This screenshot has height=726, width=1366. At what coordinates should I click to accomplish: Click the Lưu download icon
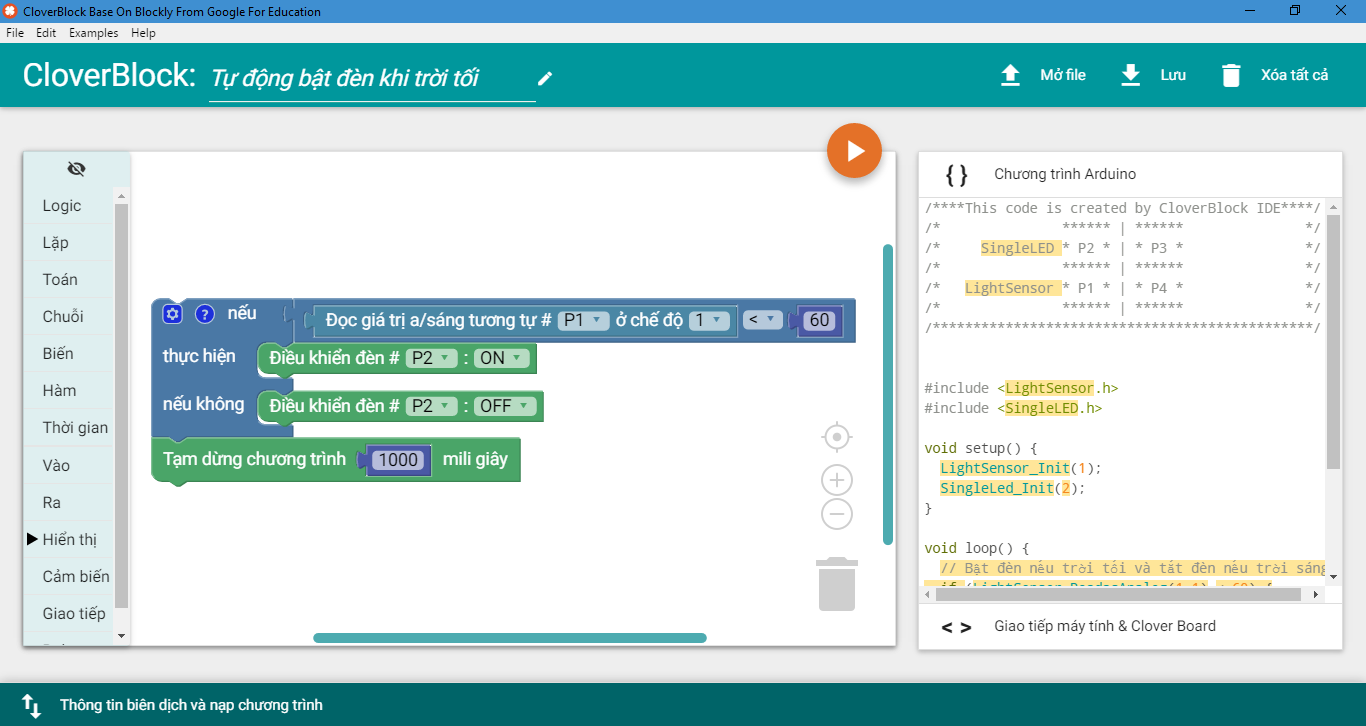tap(1131, 76)
